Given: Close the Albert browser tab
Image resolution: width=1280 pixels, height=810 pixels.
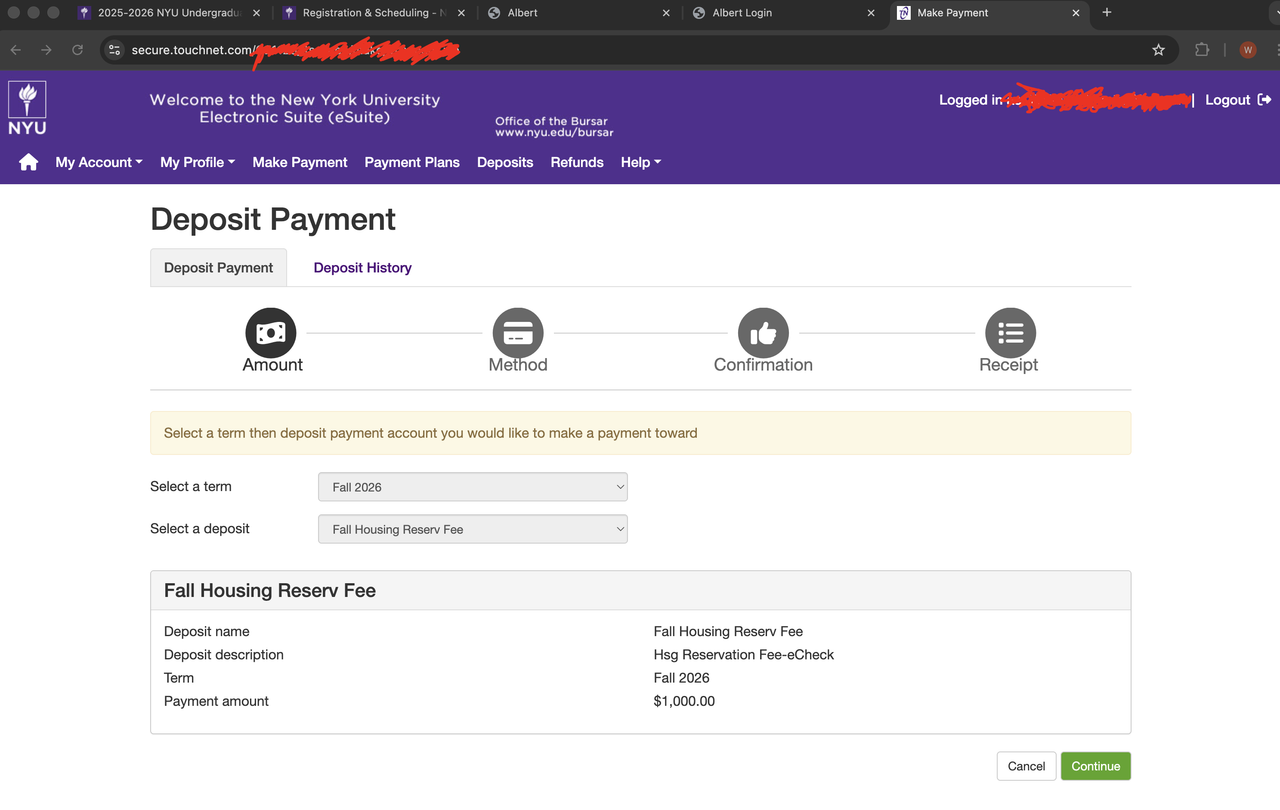Looking at the screenshot, I should (x=666, y=13).
